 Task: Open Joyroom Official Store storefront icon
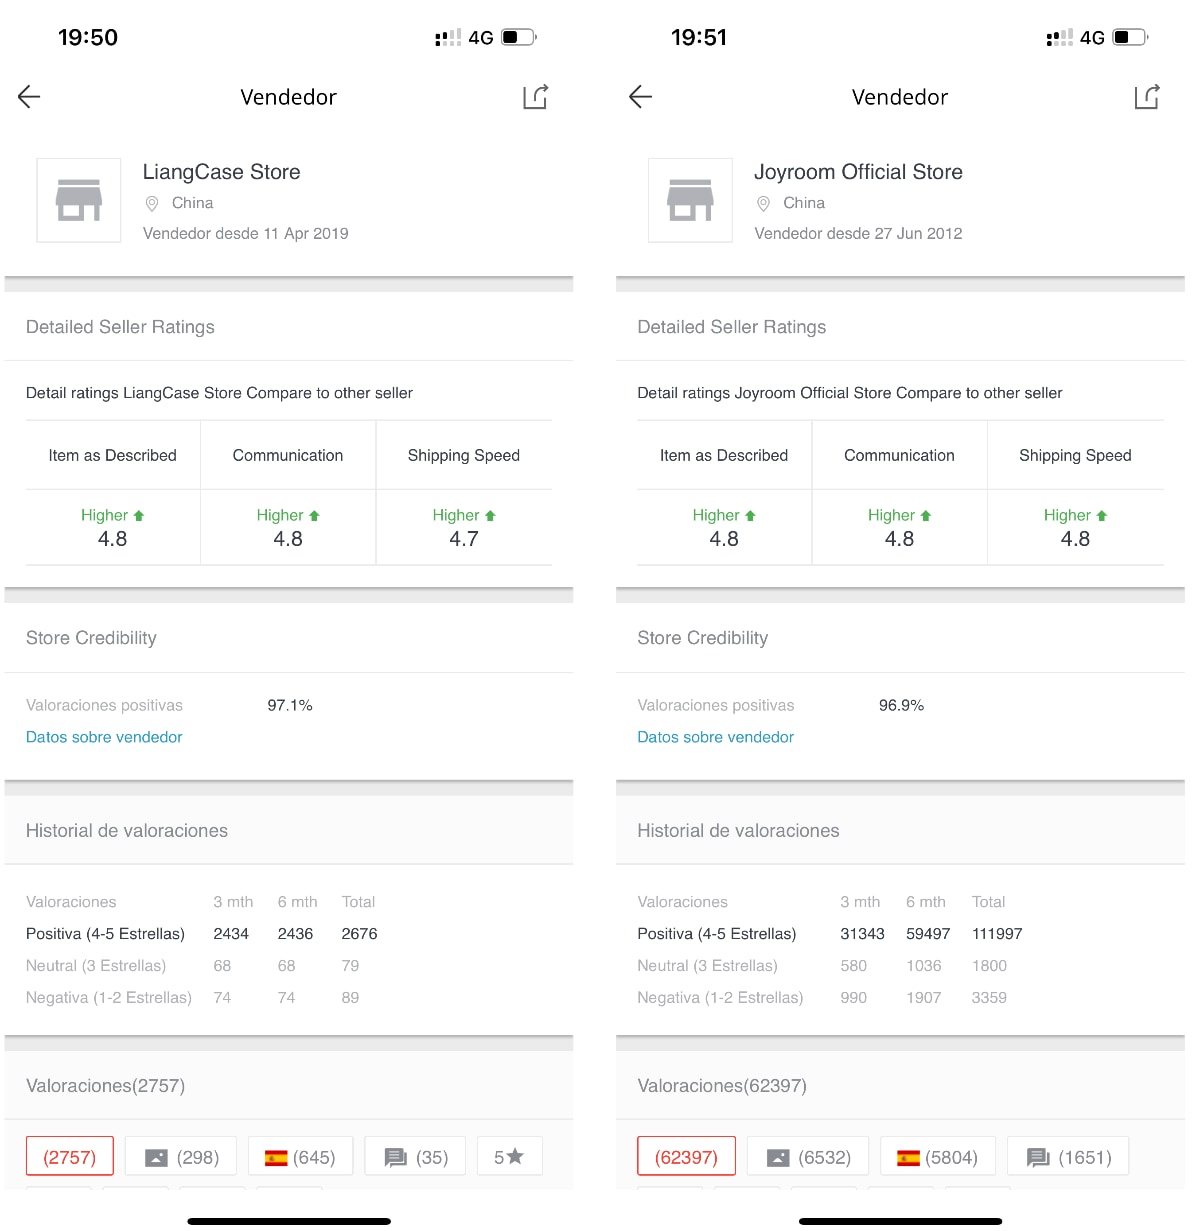coord(690,200)
